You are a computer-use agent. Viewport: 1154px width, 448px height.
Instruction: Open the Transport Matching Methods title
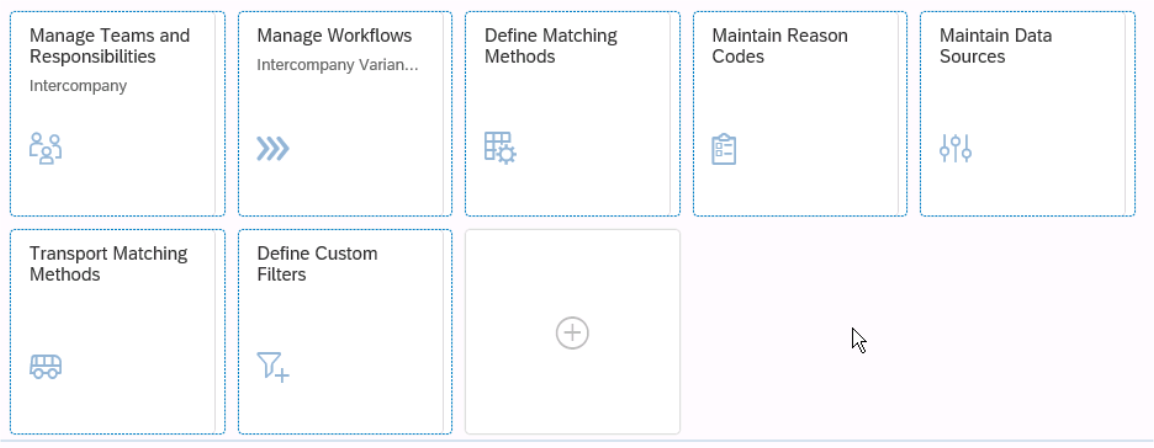[x=108, y=264]
